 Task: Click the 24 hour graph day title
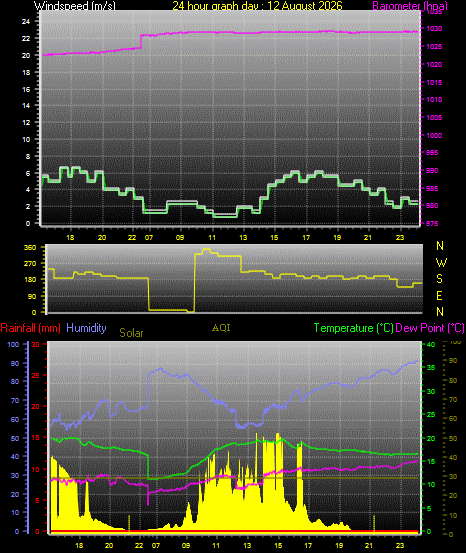tap(258, 5)
